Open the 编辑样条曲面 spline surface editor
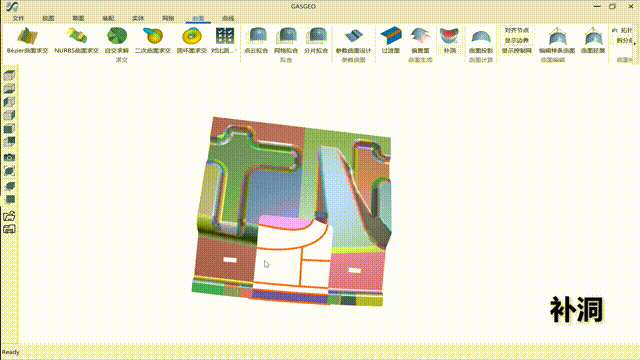The image size is (640, 360). (557, 40)
